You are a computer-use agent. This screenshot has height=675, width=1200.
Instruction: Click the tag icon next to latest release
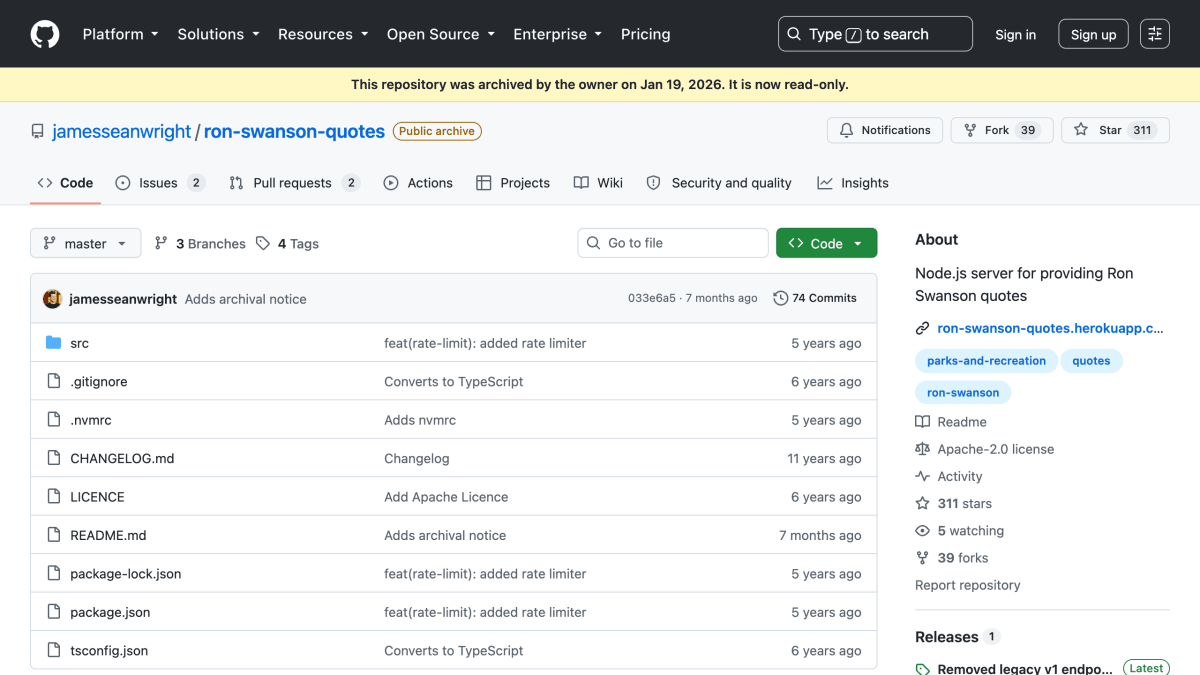pos(922,669)
